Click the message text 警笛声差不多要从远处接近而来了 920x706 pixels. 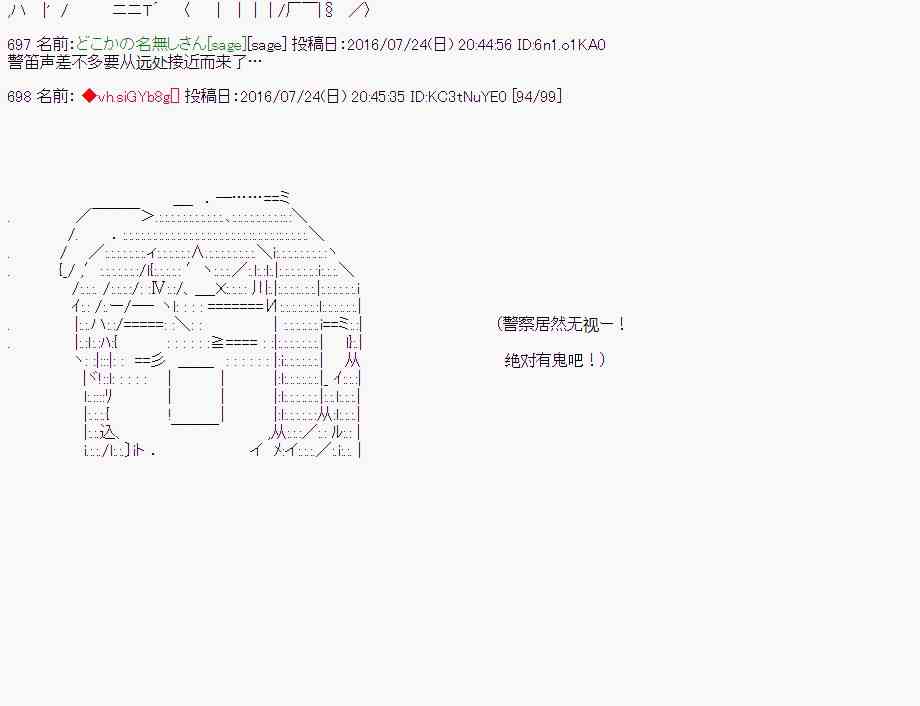134,62
